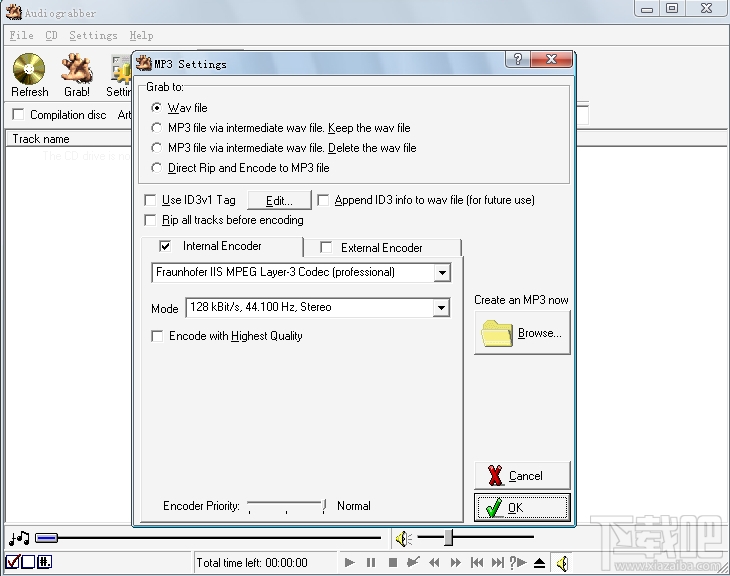Viewport: 730px width, 576px height.
Task: Click the music notes icon at bottom left
Action: click(x=19, y=538)
